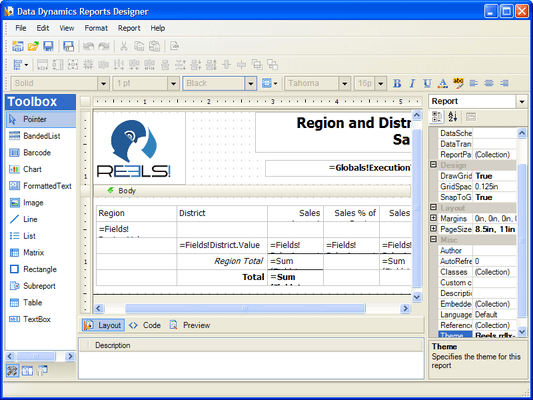Select the BandedList toolbox item
This screenshot has height=400, width=533.
41,136
